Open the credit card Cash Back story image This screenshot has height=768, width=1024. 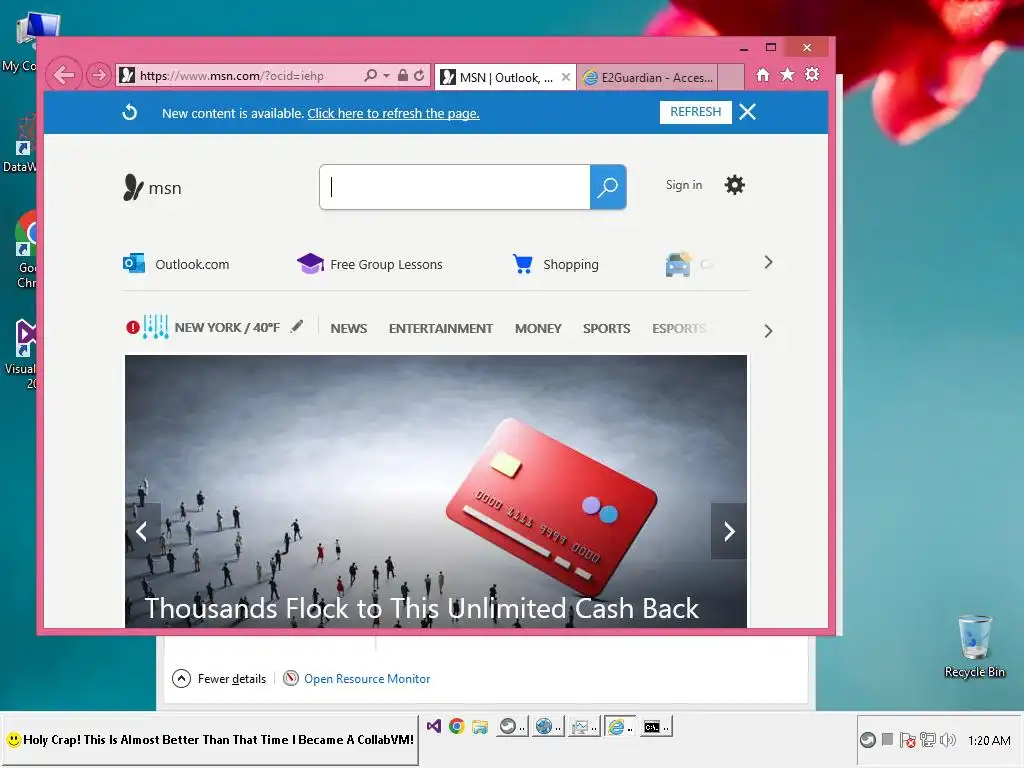pyautogui.click(x=436, y=491)
